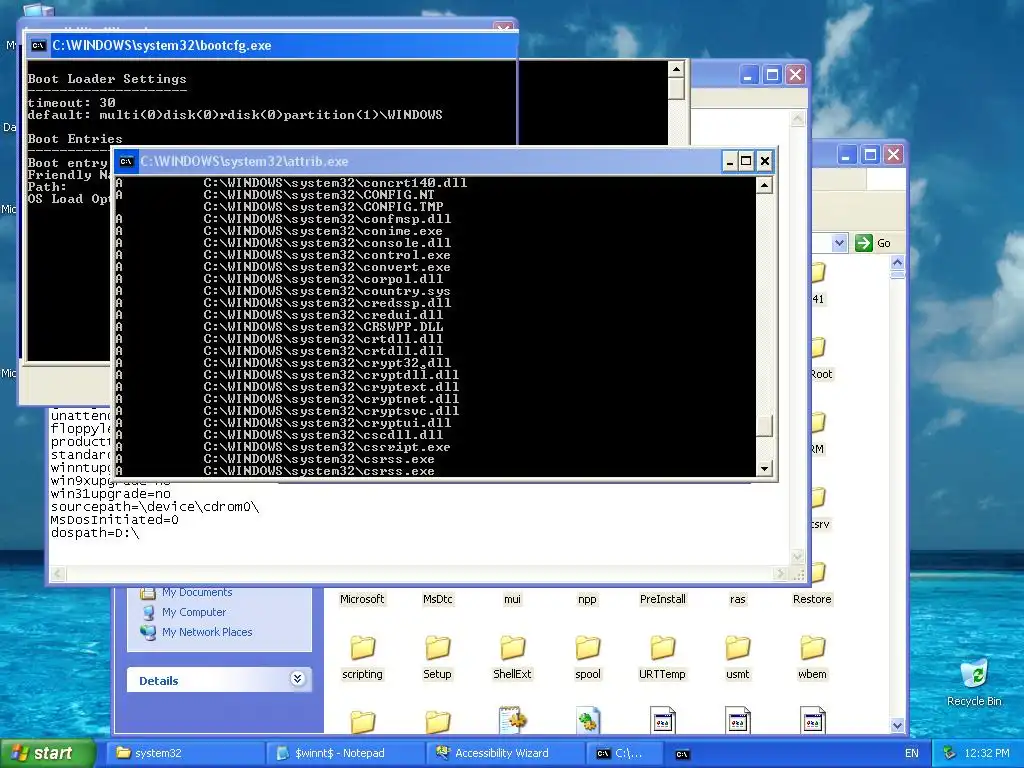Click the EN language indicator in taskbar
Screen dimensions: 1024x768
(x=912, y=753)
